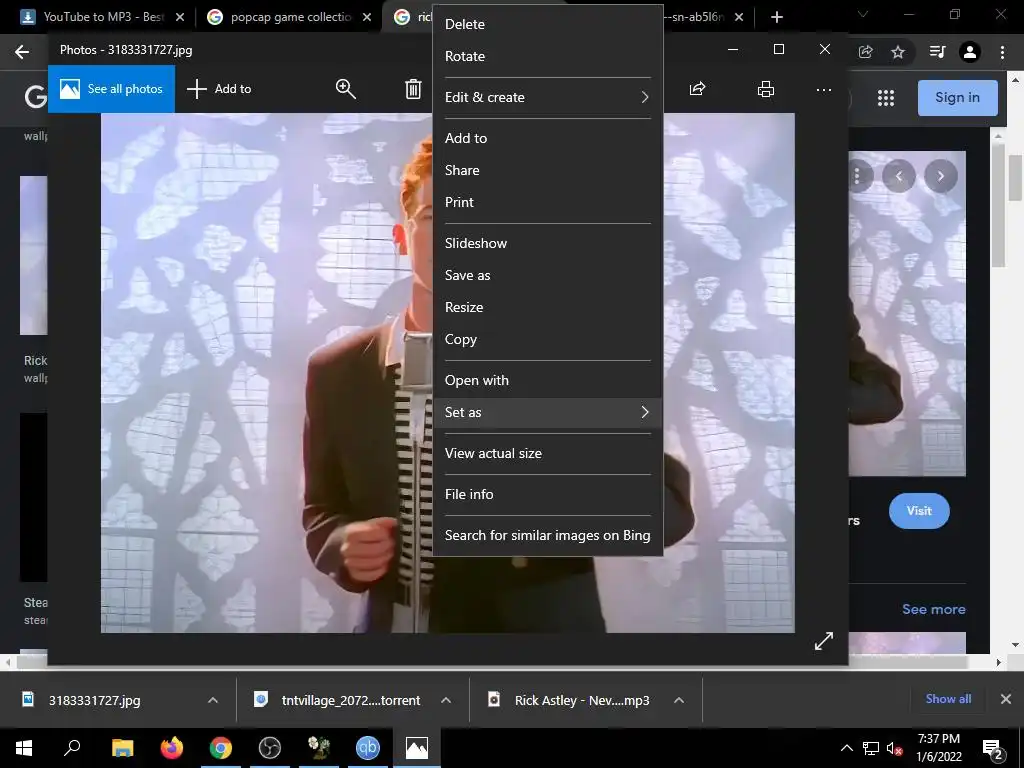The height and width of the screenshot is (768, 1024).
Task: Open OBS Studio from the taskbar
Action: point(270,748)
